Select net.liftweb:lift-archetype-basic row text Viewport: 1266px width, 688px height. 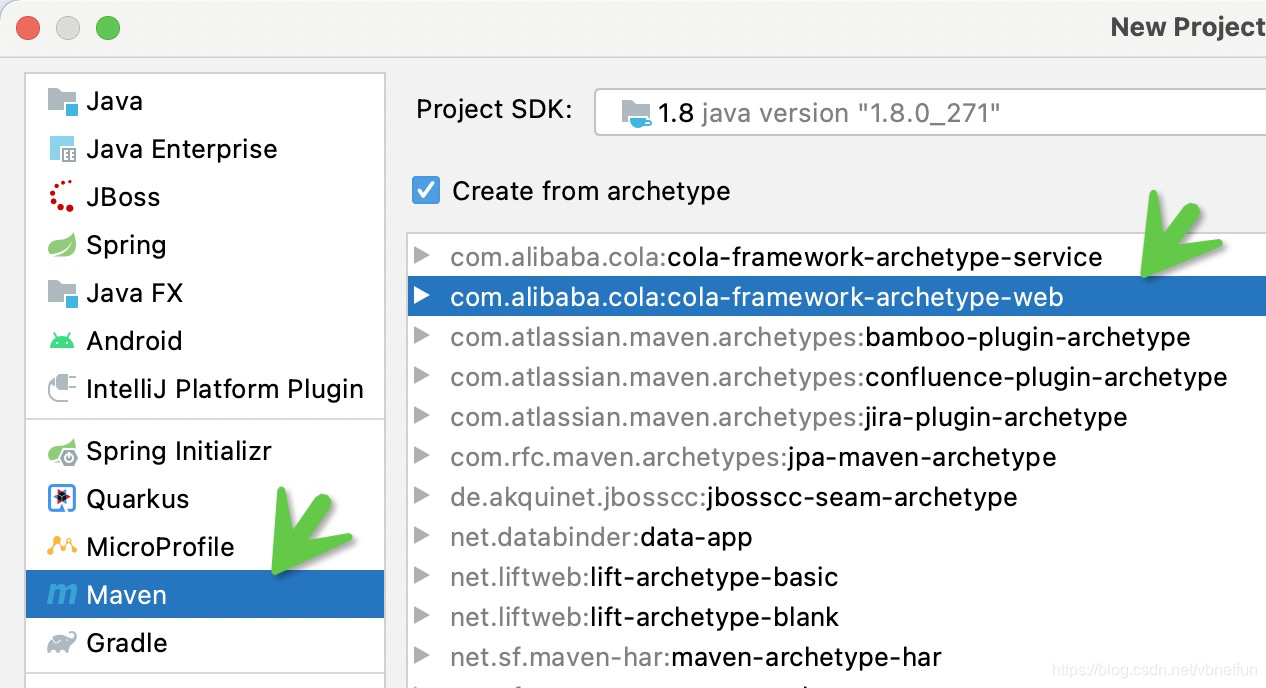tap(645, 577)
